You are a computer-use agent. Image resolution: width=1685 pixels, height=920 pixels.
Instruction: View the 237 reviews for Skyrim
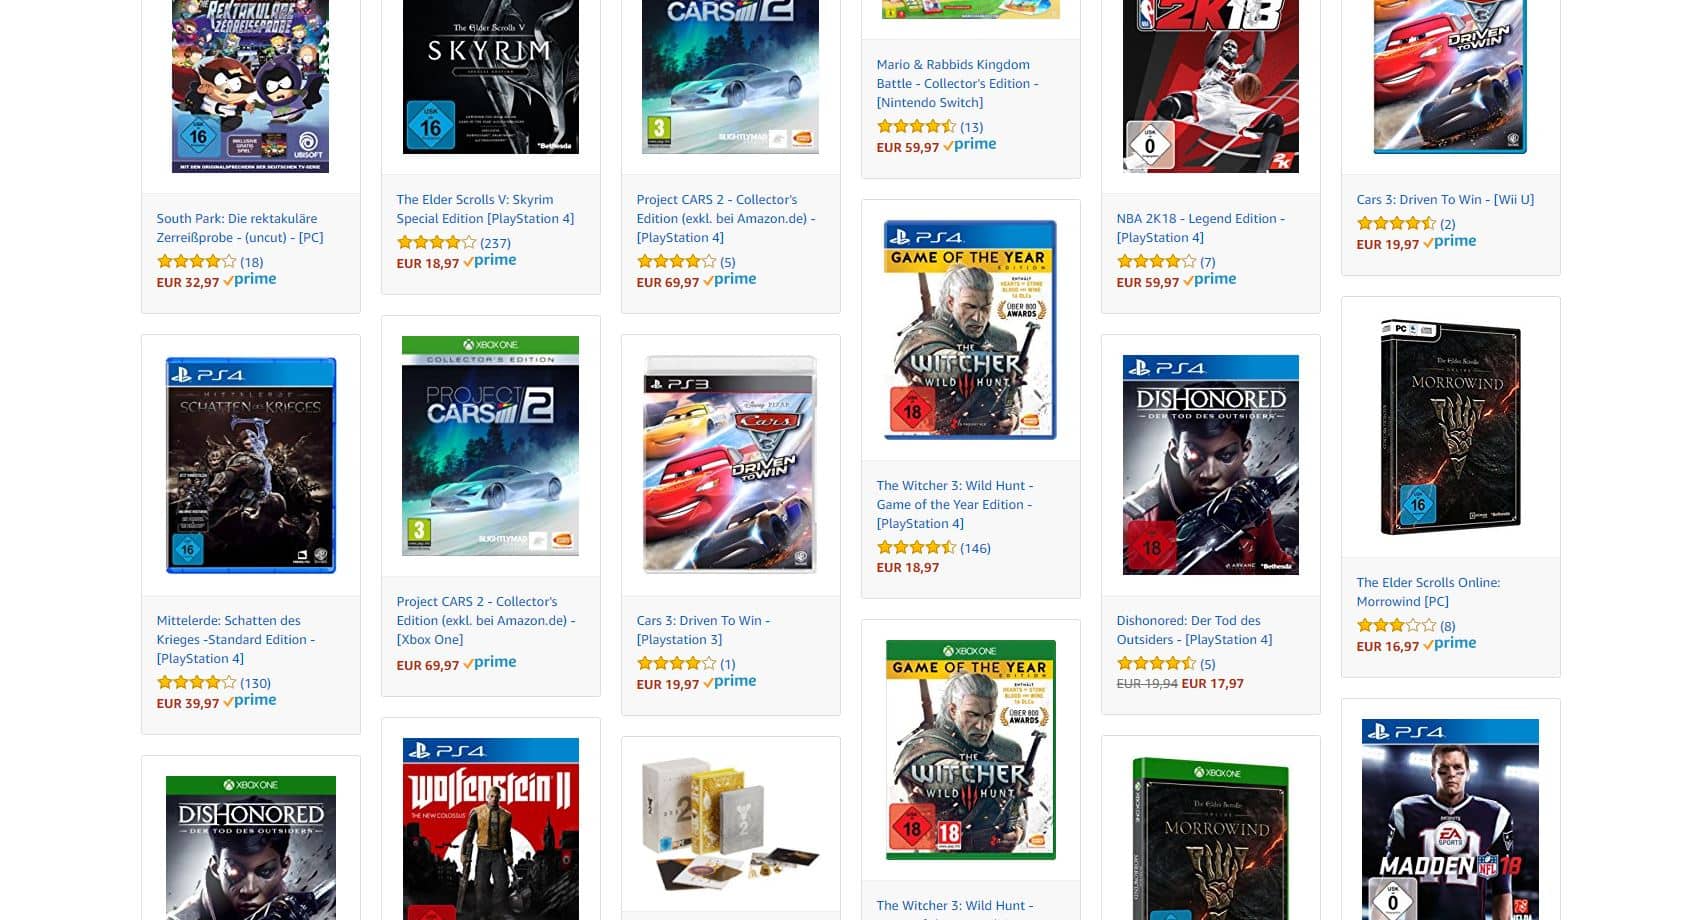495,243
